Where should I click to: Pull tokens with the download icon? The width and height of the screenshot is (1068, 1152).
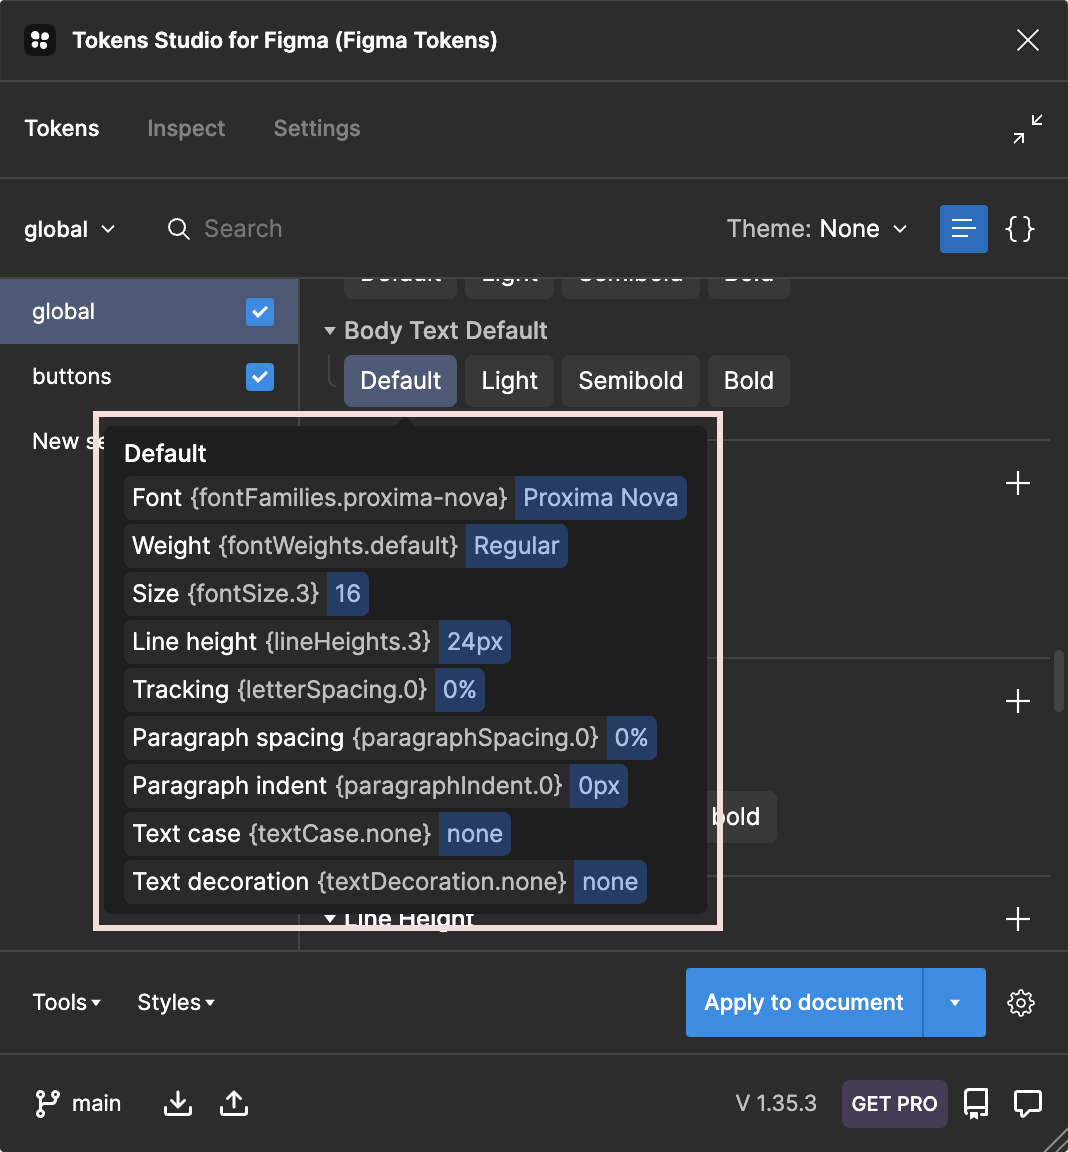pyautogui.click(x=178, y=1104)
